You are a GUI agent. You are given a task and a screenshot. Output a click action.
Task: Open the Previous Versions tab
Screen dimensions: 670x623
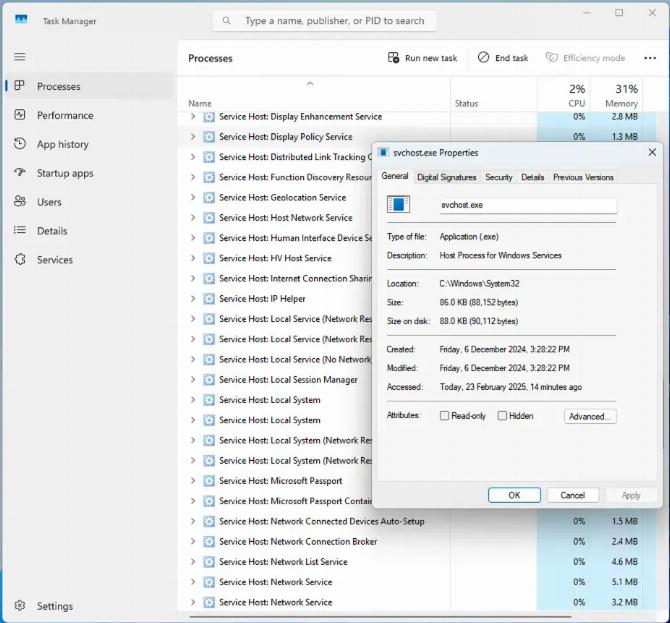click(x=583, y=177)
